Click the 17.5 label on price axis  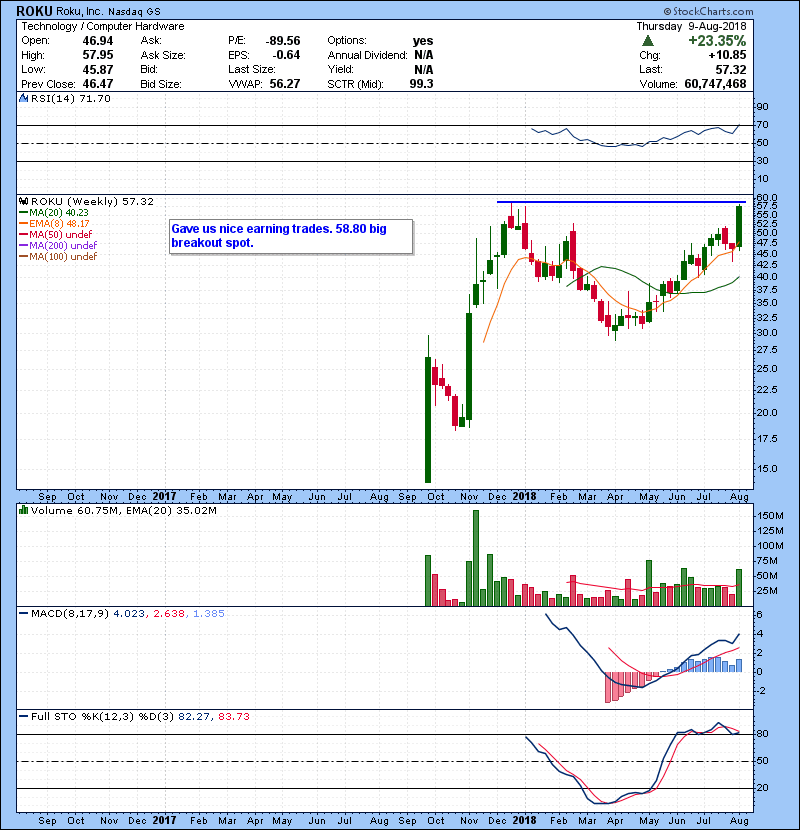(767, 438)
